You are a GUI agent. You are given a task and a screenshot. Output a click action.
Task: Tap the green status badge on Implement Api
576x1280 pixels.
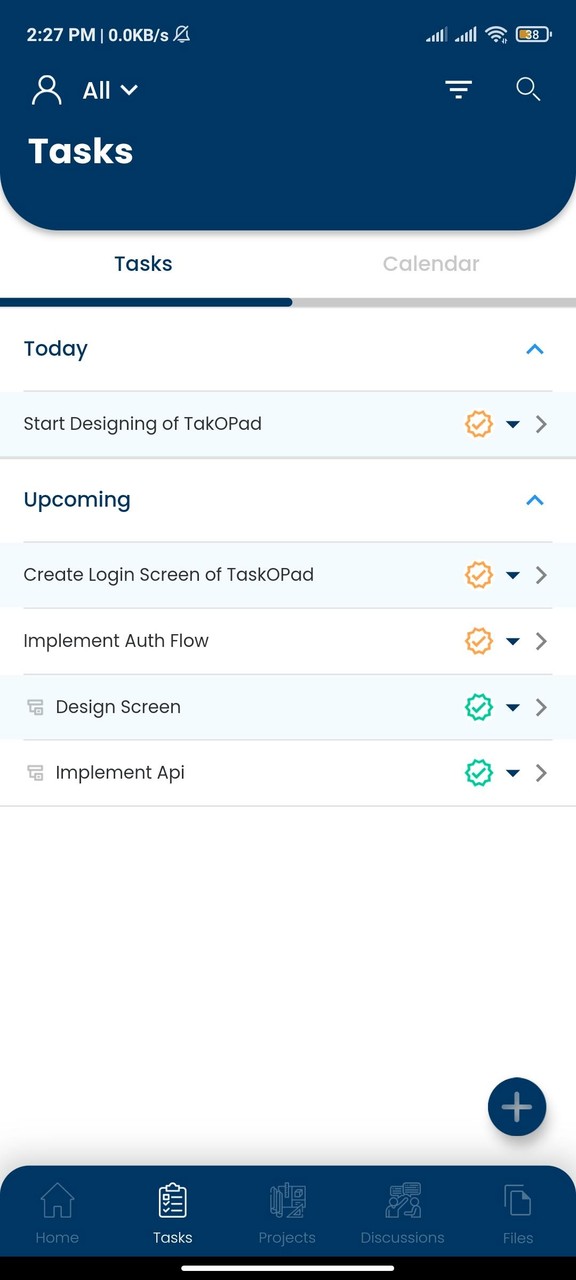click(x=479, y=772)
